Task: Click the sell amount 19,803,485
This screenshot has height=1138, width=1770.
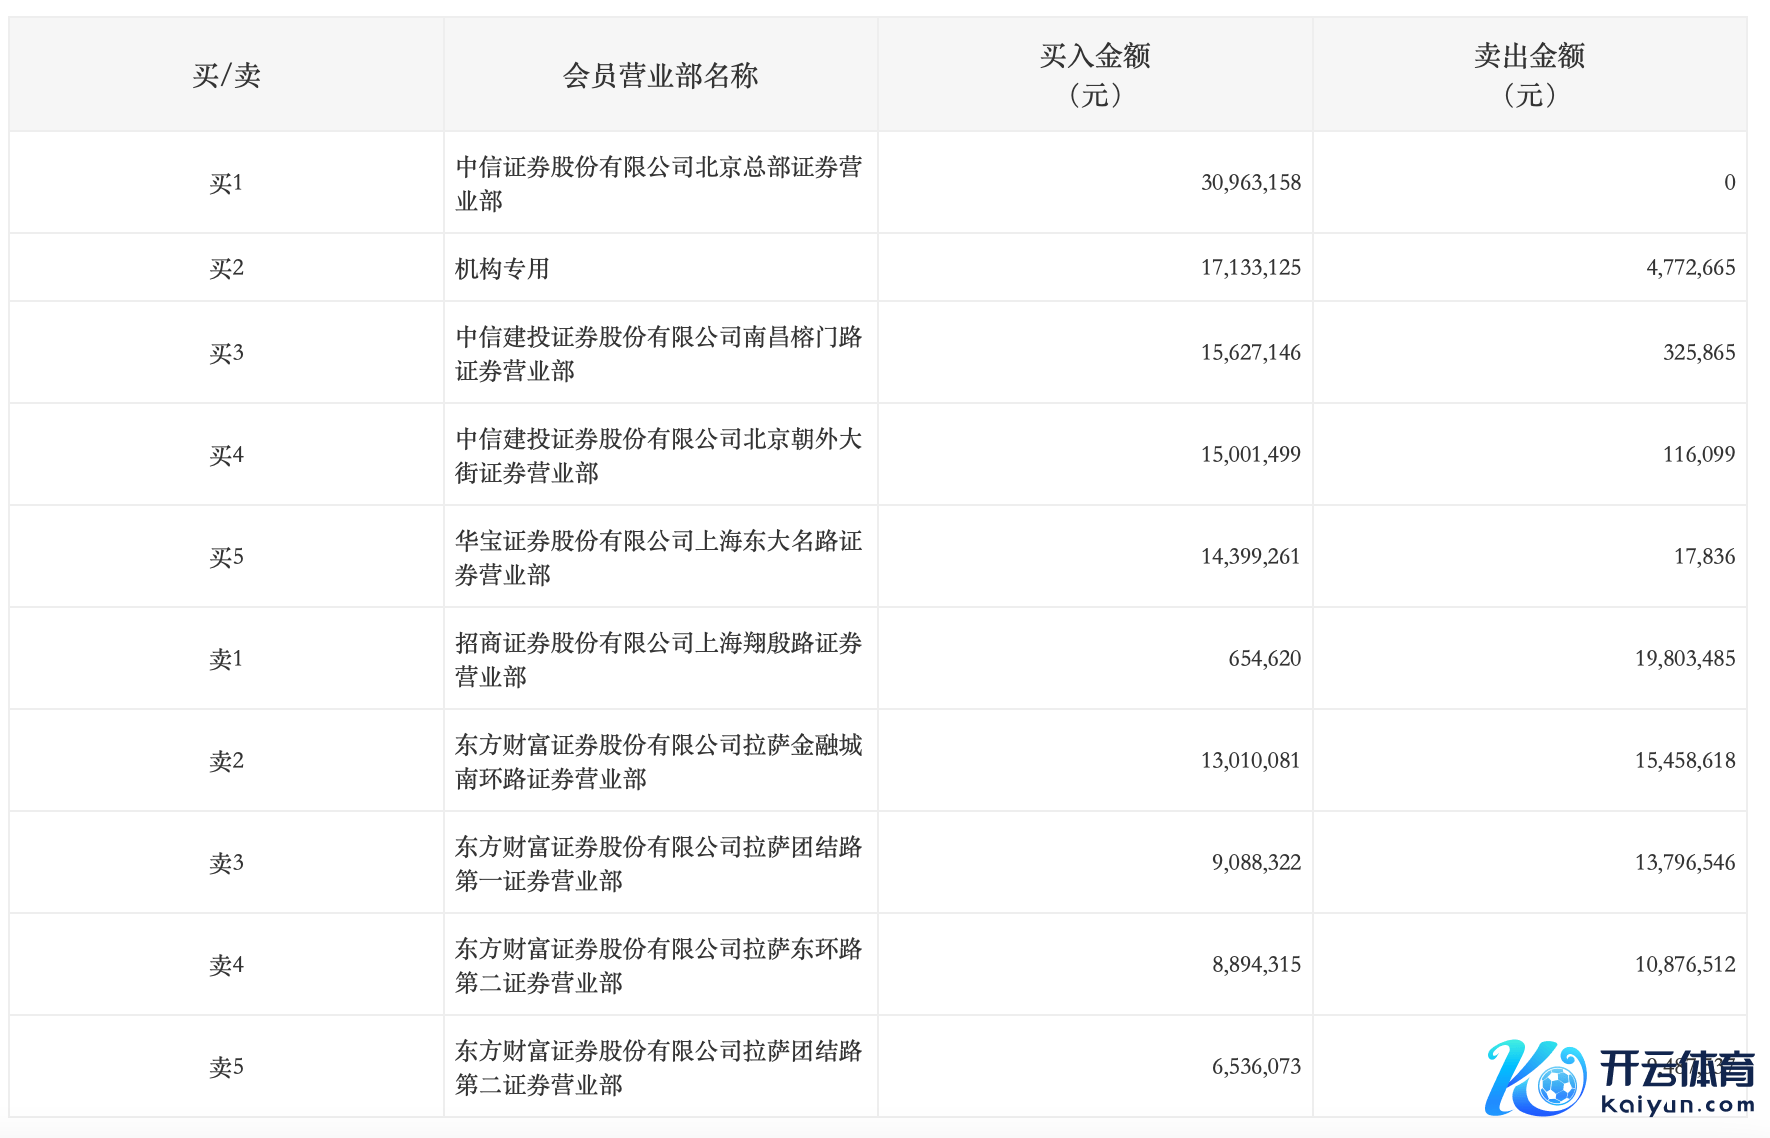Action: coord(1684,659)
